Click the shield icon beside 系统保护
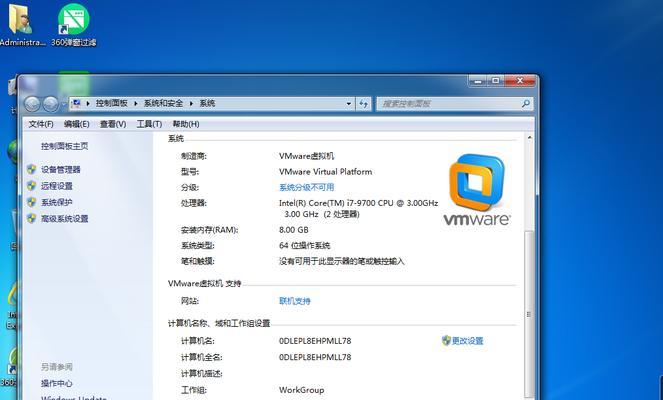This screenshot has height=400, width=663. 31,202
